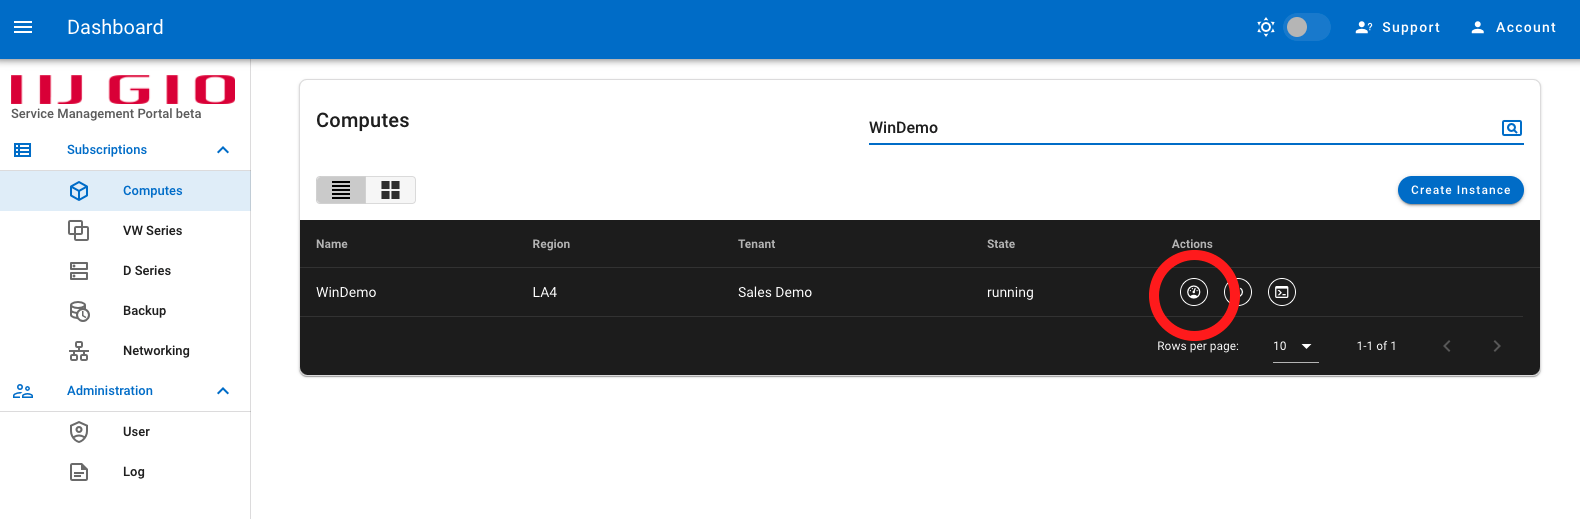
Task: Click the sun brightness icon
Action: [1266, 27]
